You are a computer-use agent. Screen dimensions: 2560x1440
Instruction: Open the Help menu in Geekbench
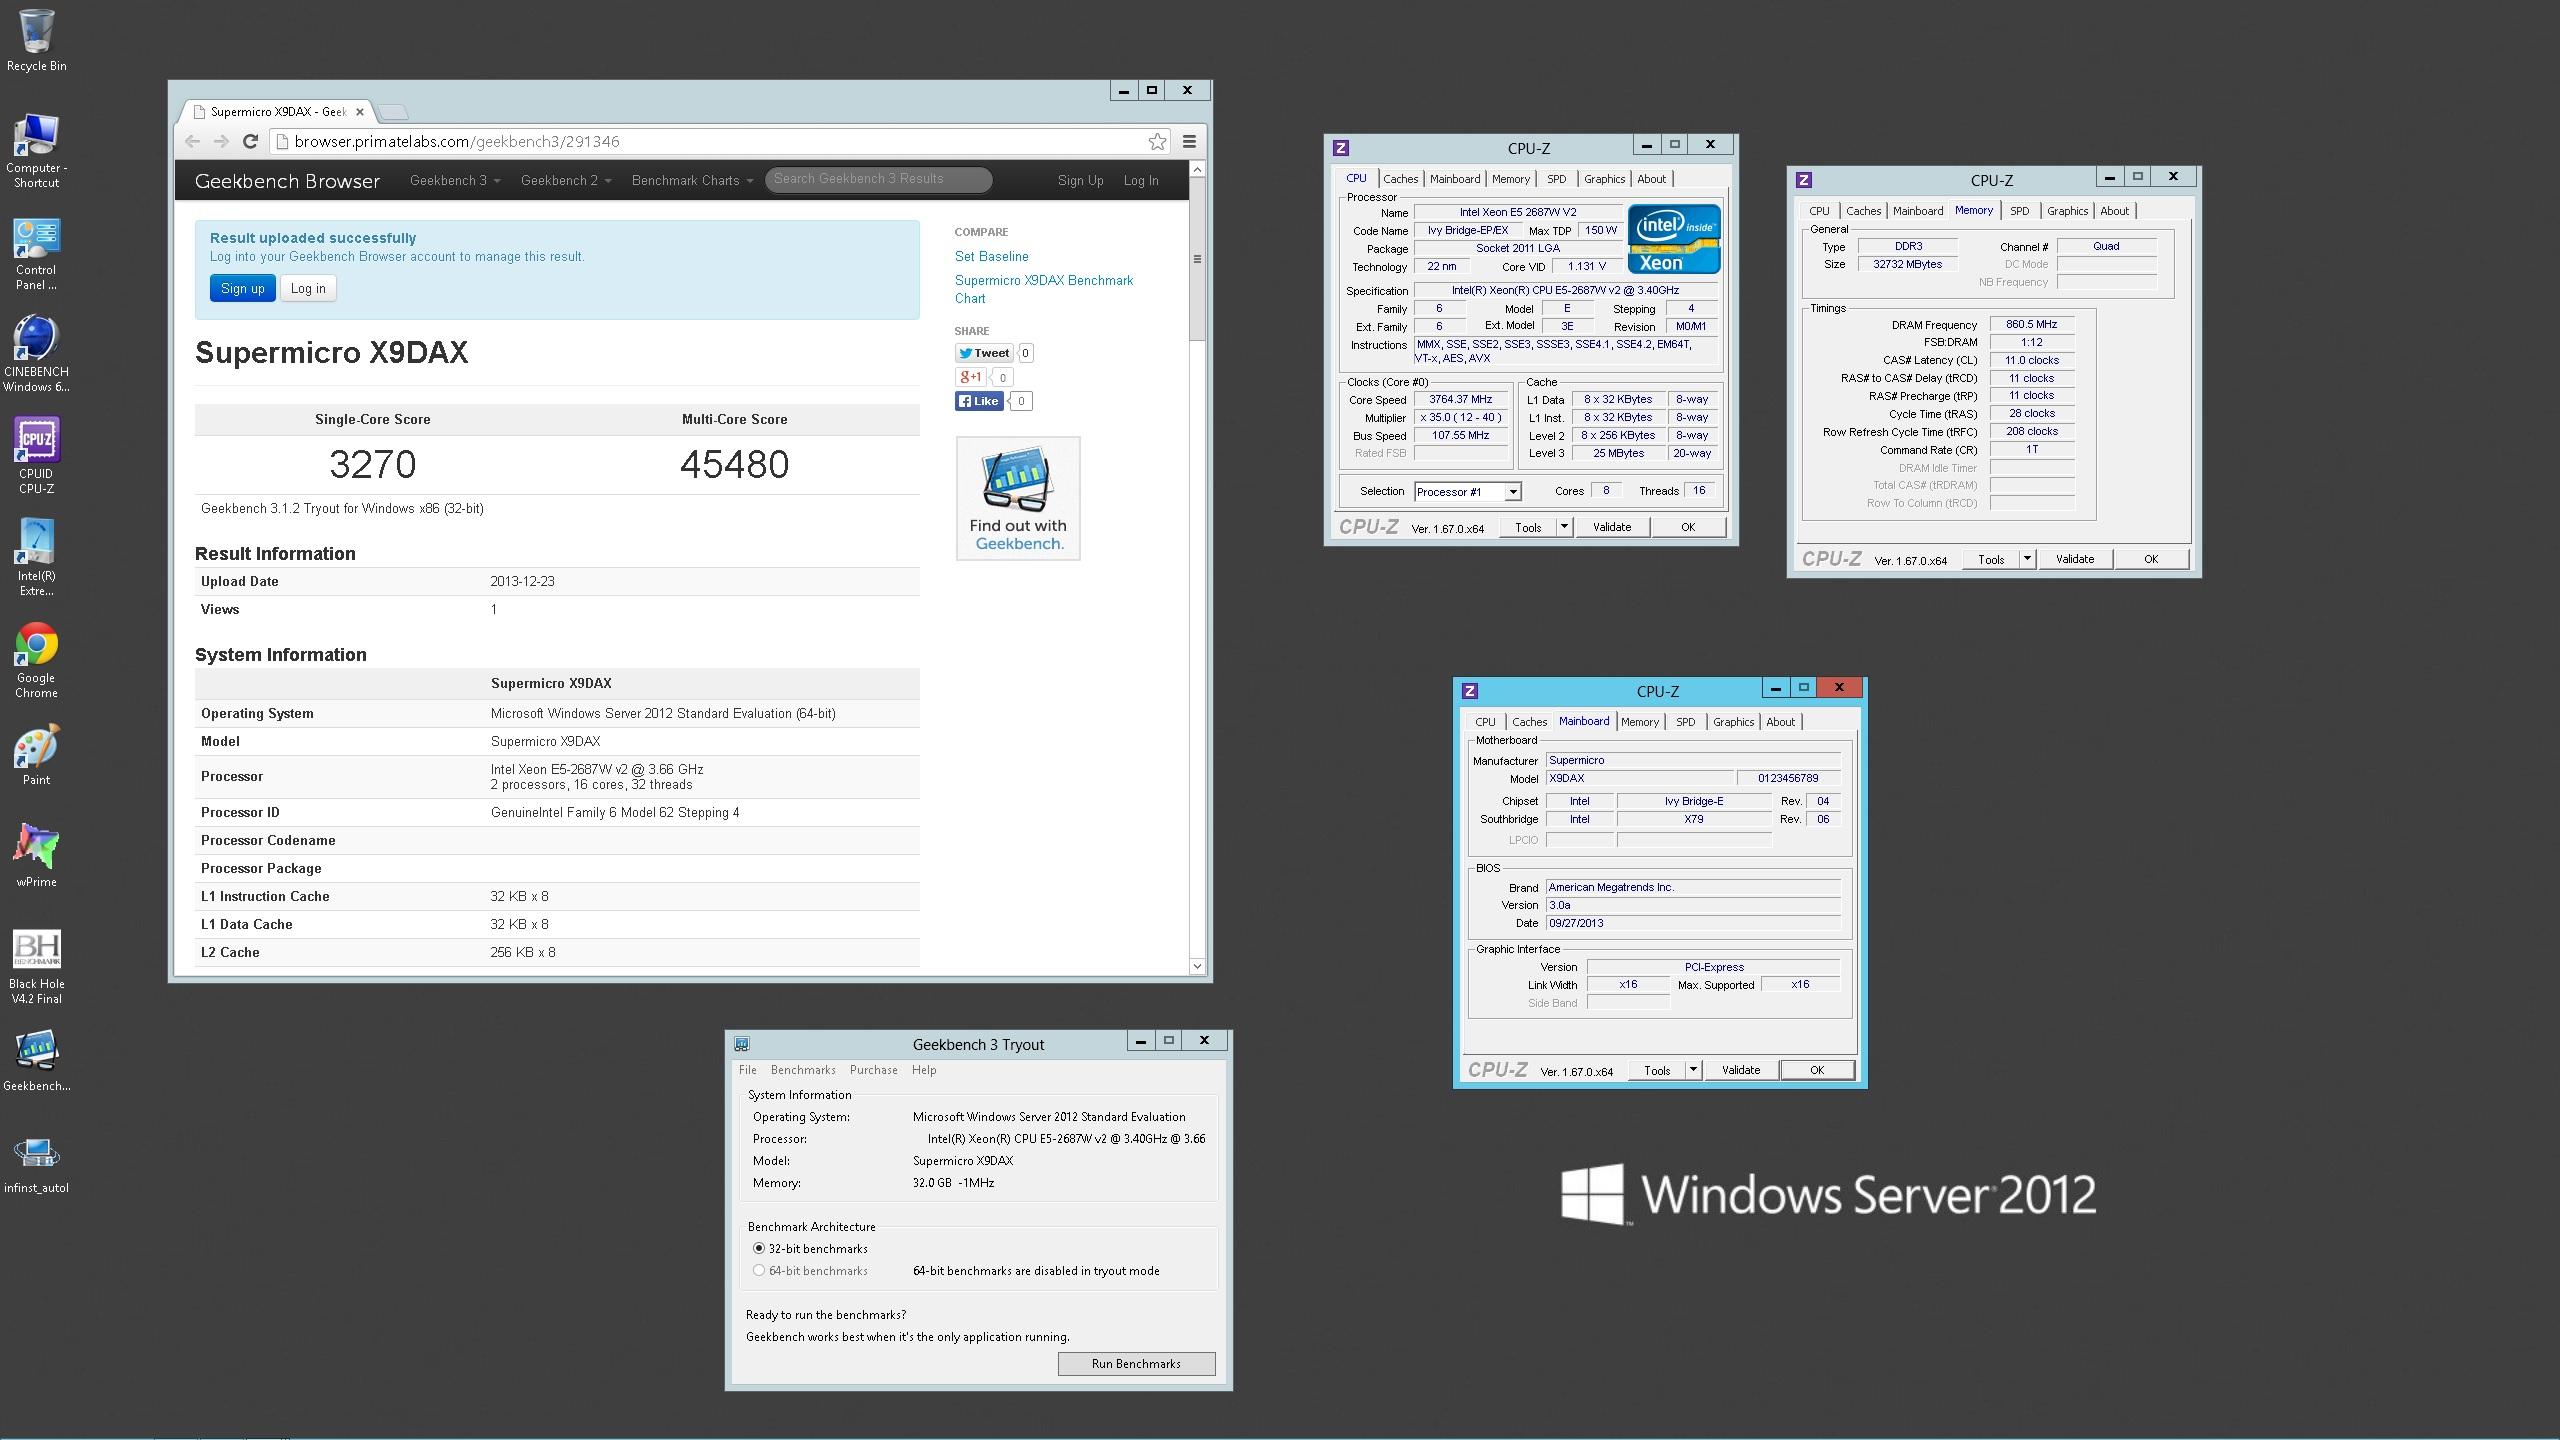[x=924, y=1070]
